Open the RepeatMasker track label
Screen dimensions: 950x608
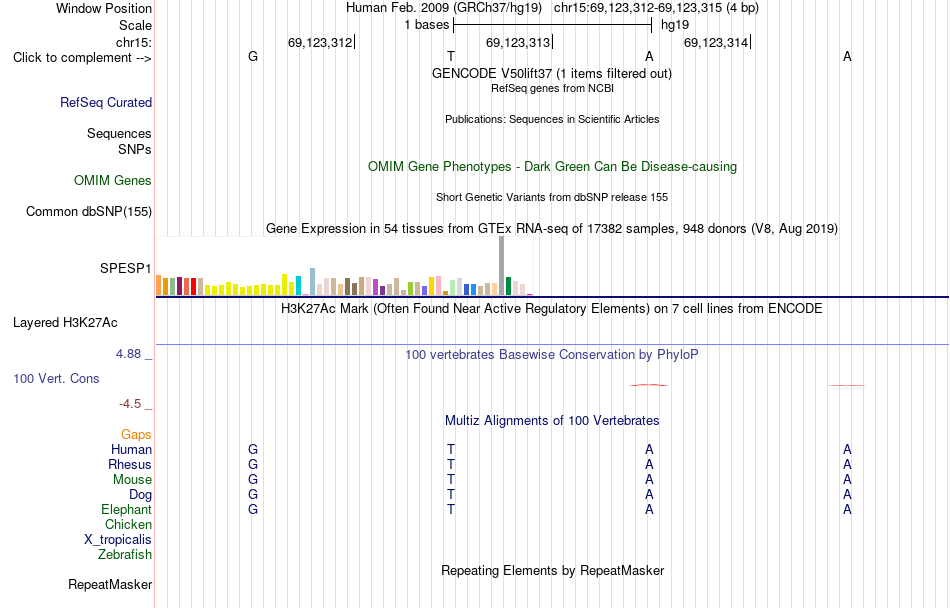(x=110, y=584)
